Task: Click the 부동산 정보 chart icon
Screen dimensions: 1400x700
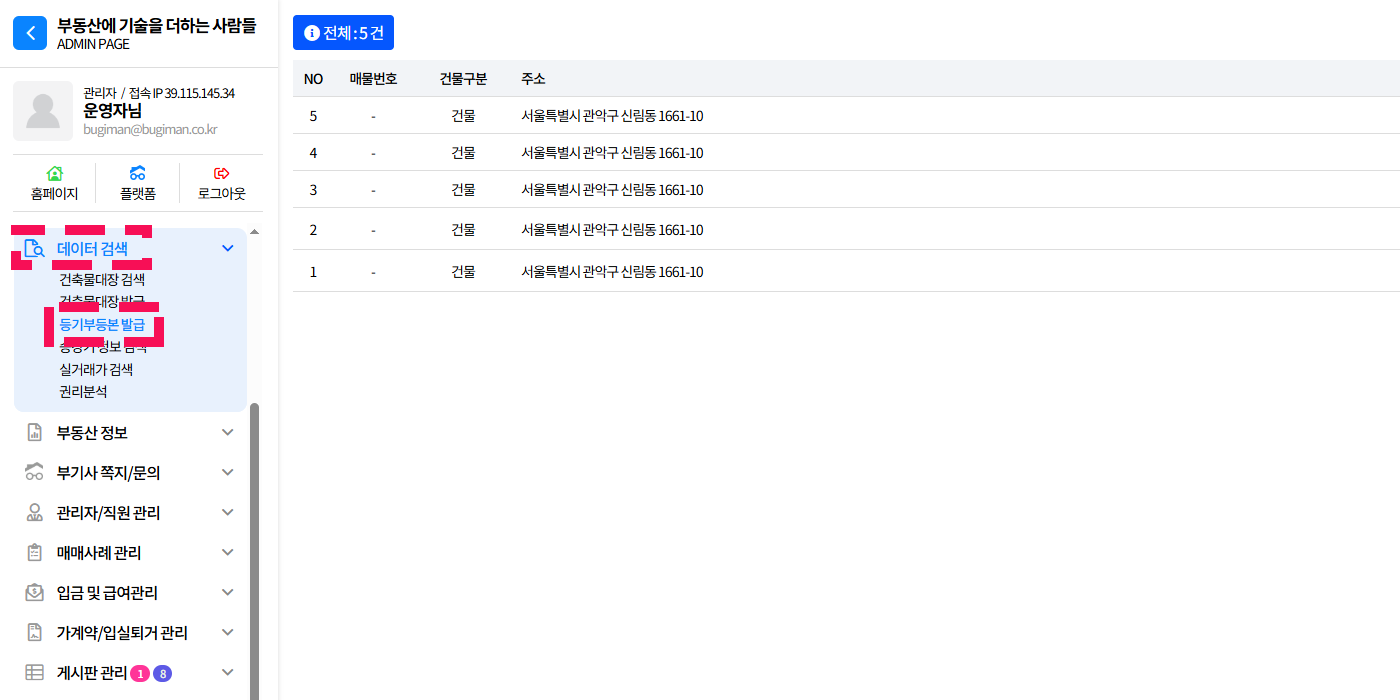Action: coord(34,432)
